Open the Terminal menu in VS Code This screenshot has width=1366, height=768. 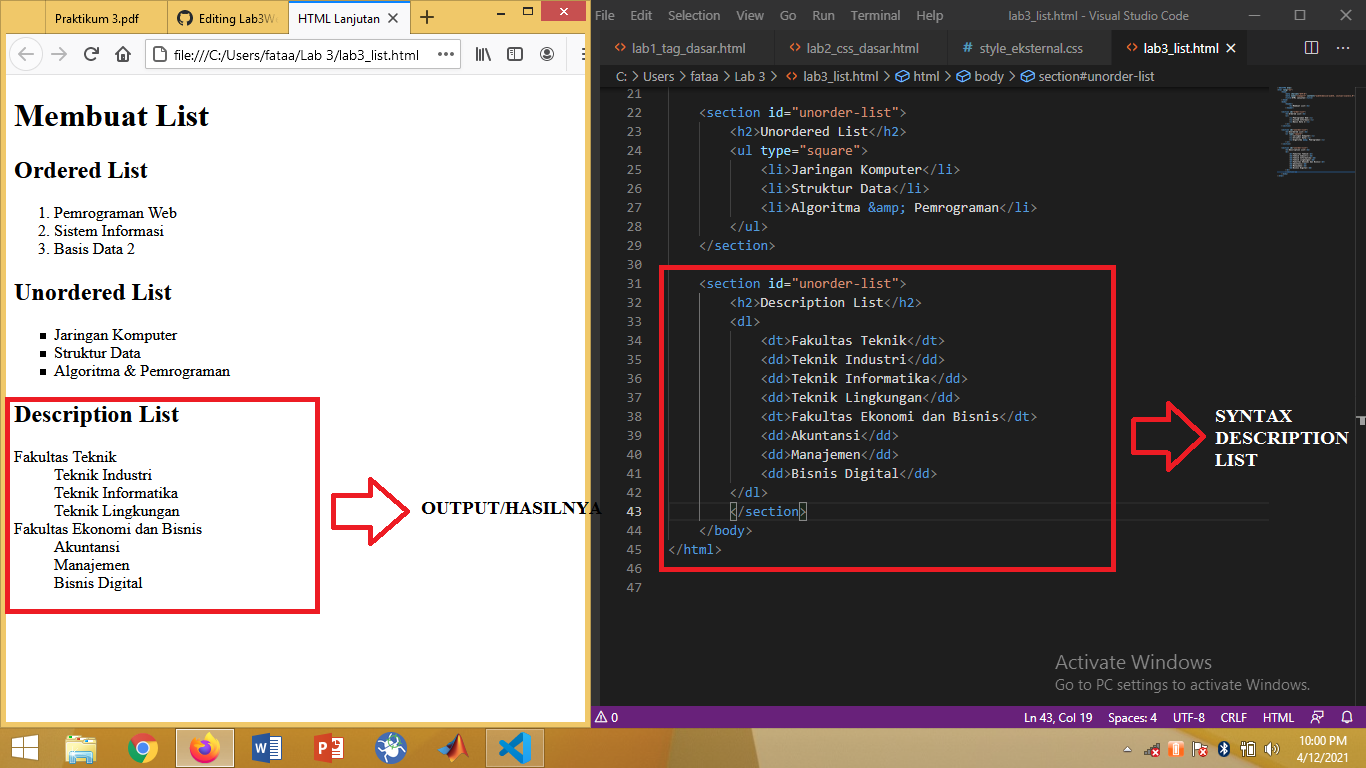click(876, 15)
